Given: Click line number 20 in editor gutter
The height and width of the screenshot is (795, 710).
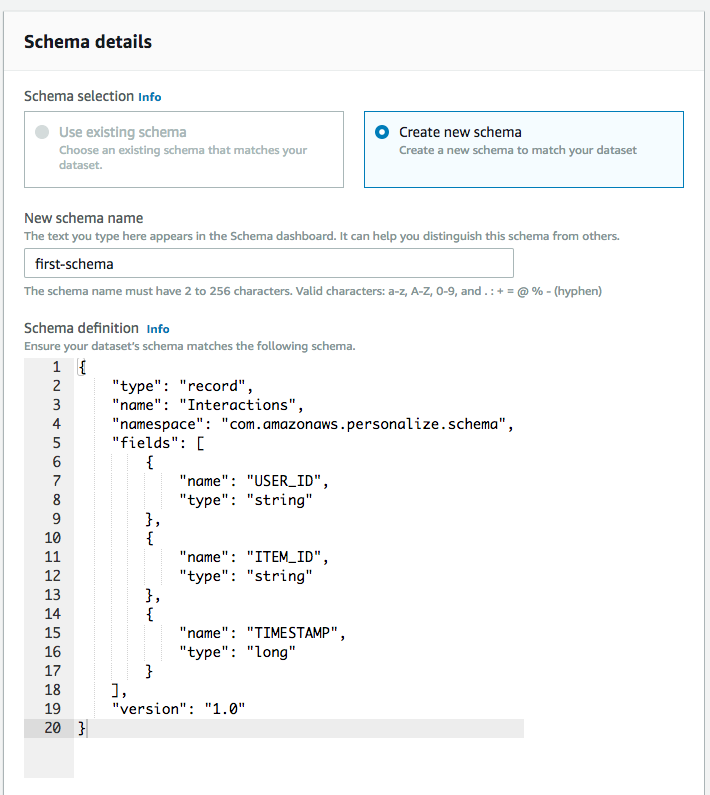Looking at the screenshot, I should coord(52,728).
